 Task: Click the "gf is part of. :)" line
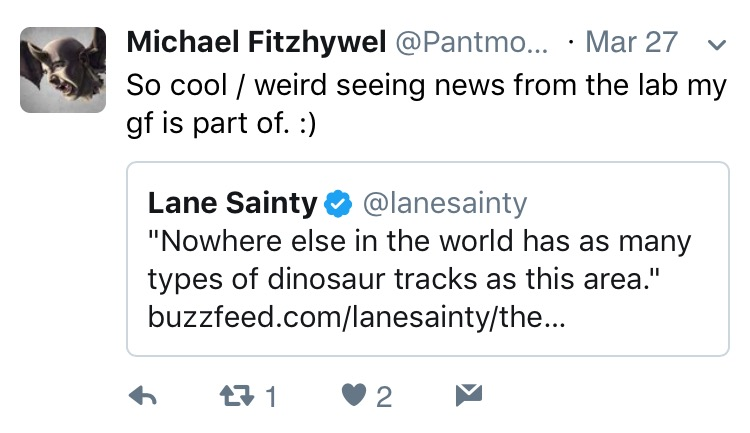point(225,127)
